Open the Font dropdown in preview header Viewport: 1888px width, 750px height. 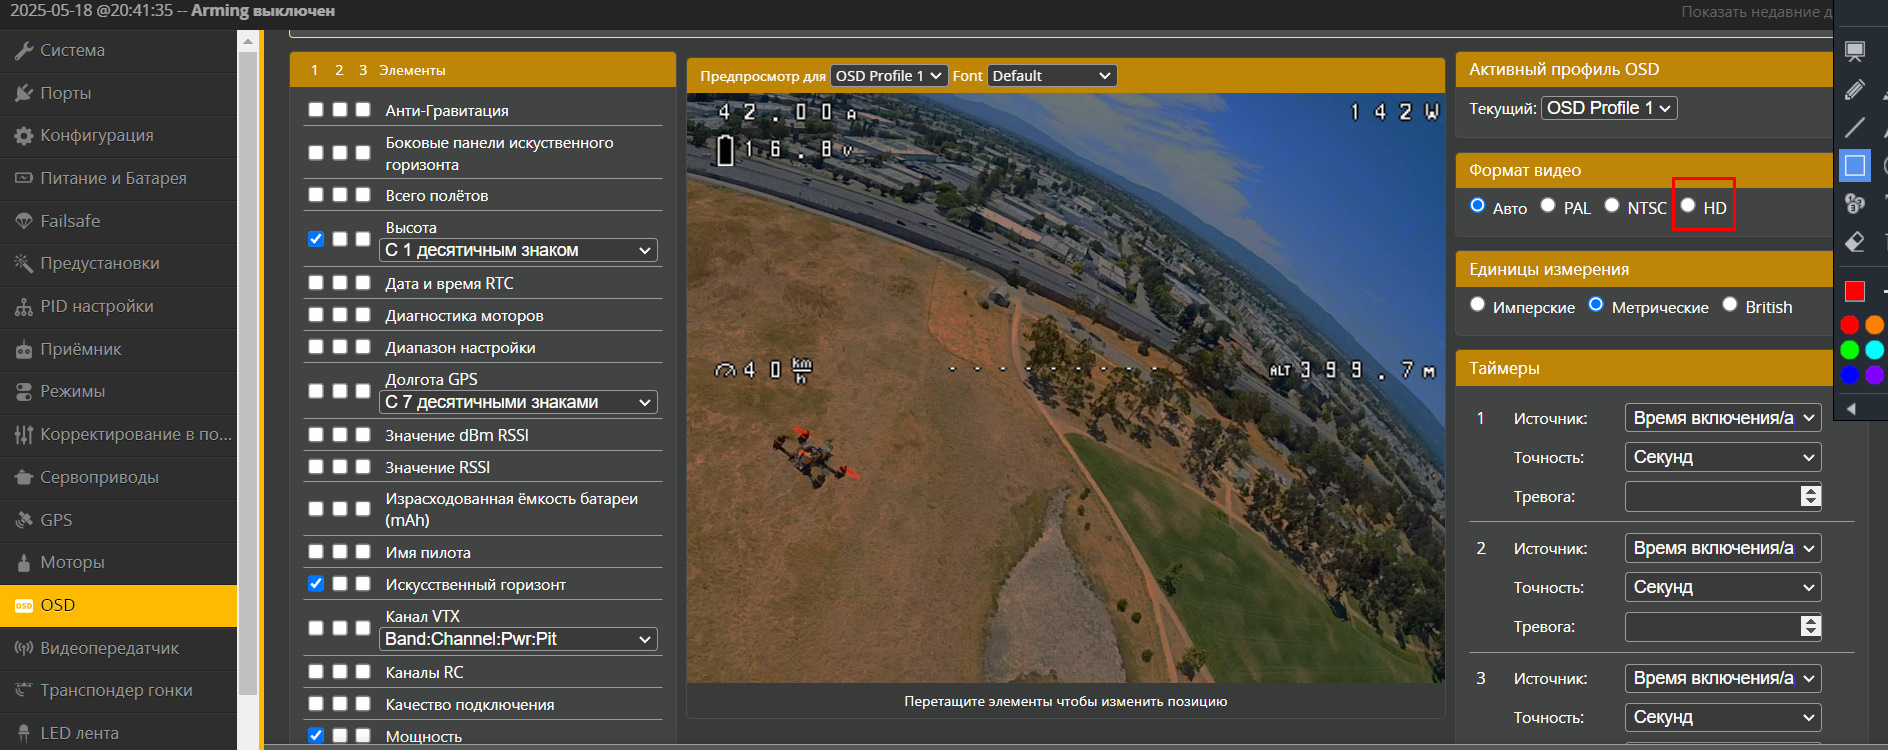tap(1051, 76)
